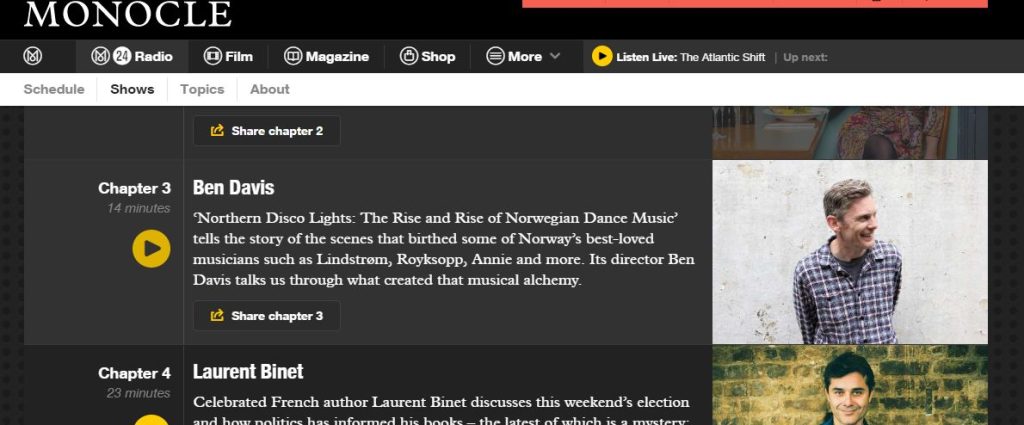Click the 14 minutes duration text

139,208
